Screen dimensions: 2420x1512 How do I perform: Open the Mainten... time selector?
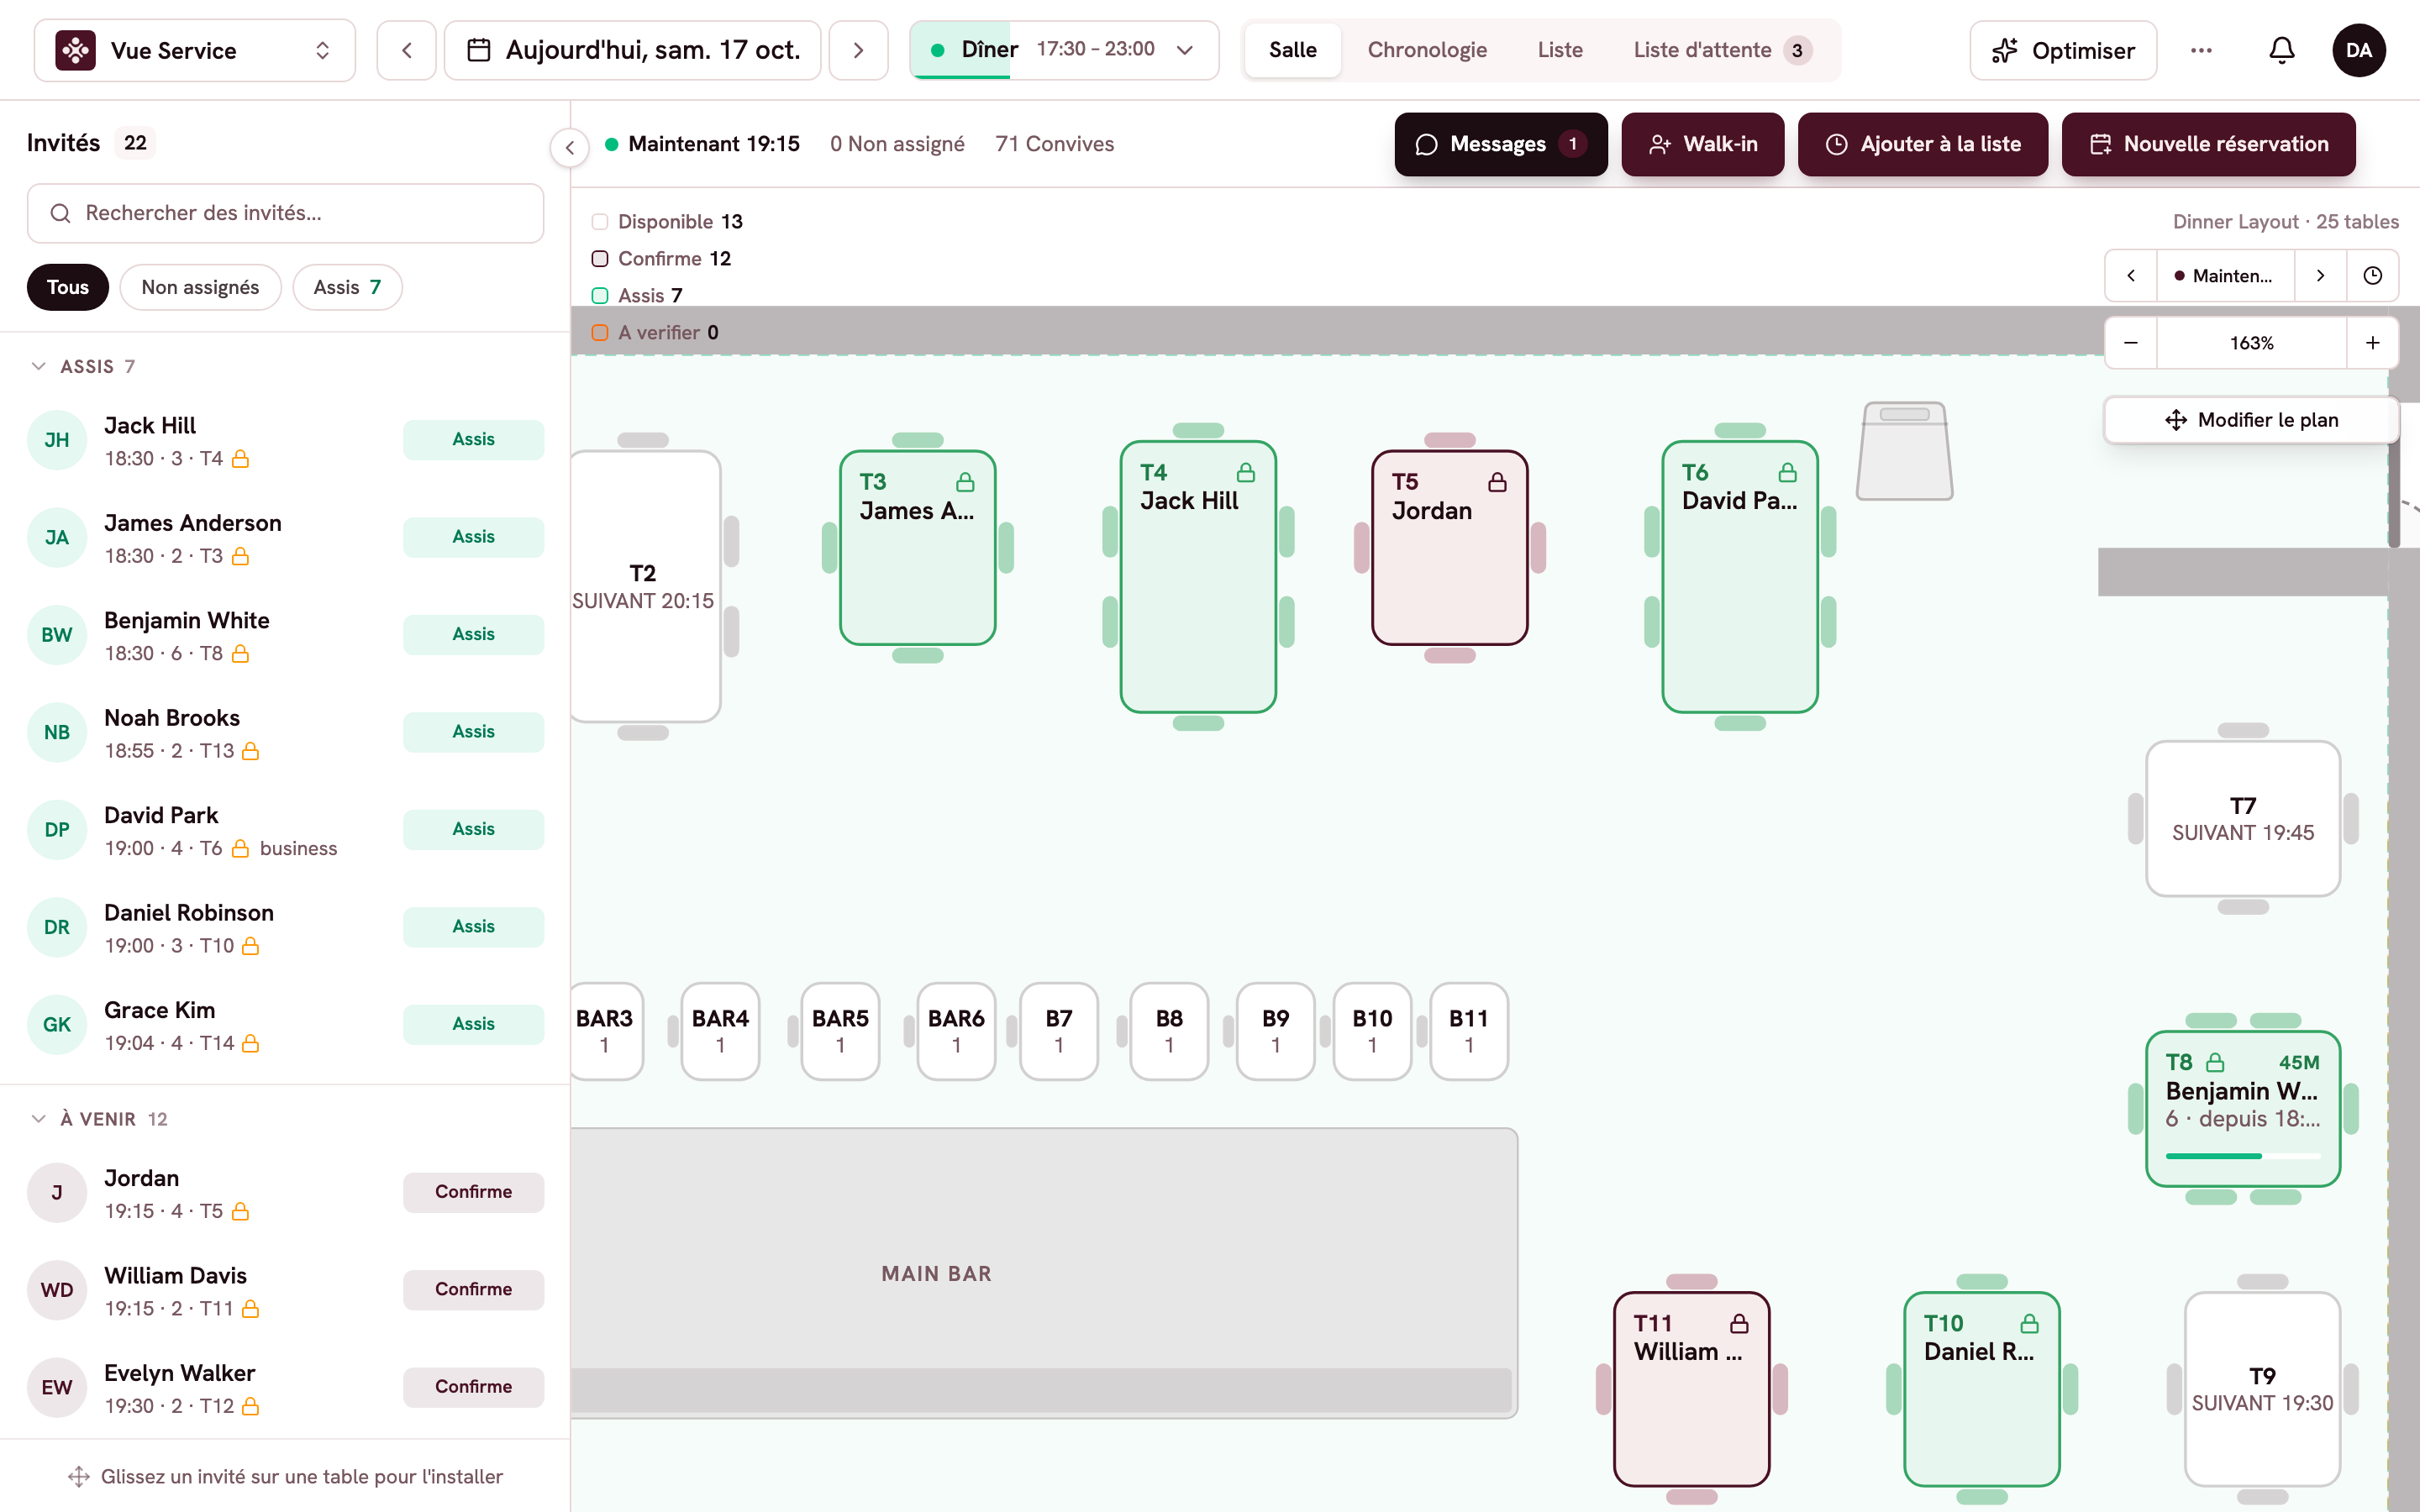pyautogui.click(x=2226, y=276)
